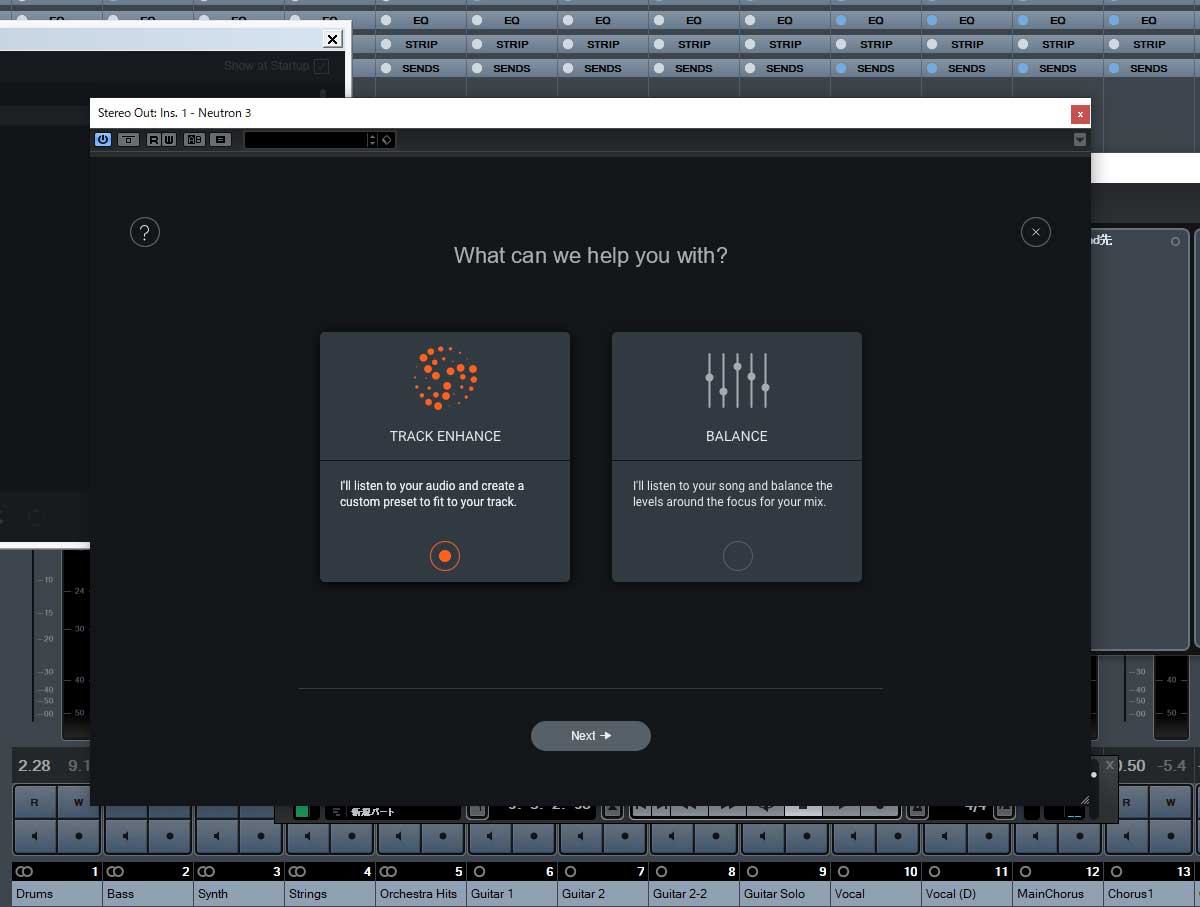Record-enable the Guitar 1 channel
This screenshot has width=1200, height=907.
(x=533, y=836)
